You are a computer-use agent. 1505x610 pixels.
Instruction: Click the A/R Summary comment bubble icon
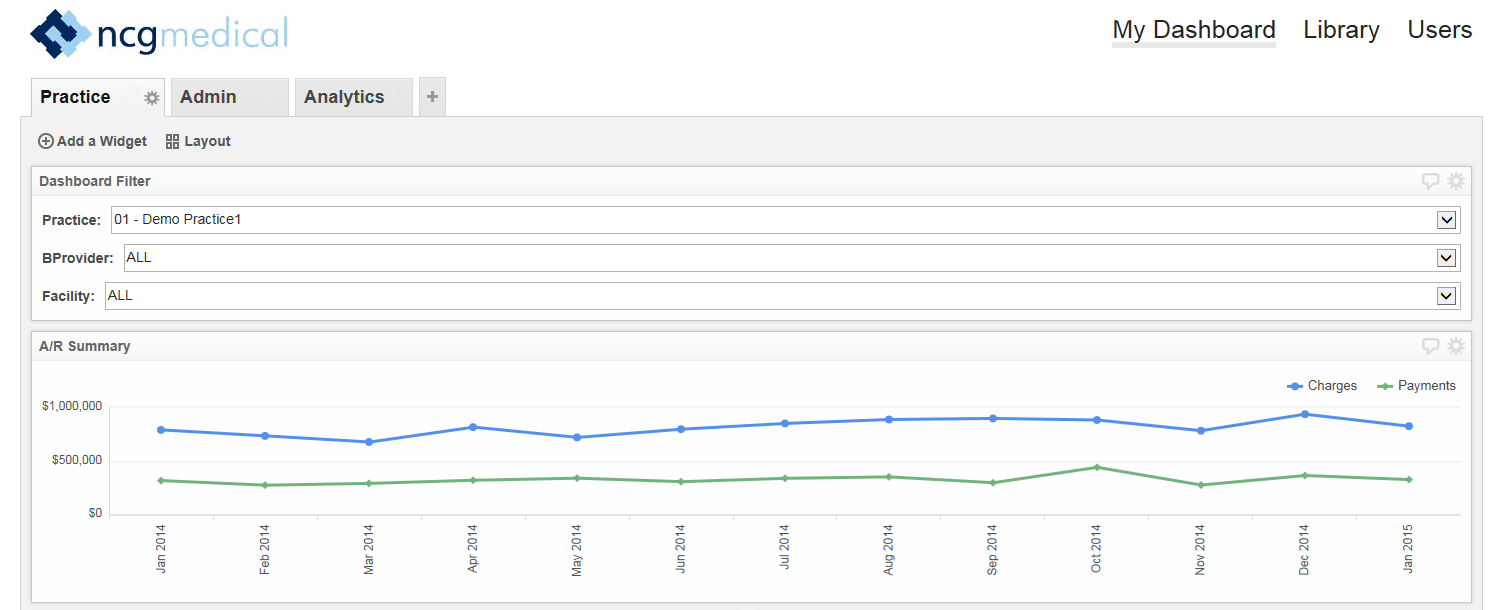(1431, 346)
